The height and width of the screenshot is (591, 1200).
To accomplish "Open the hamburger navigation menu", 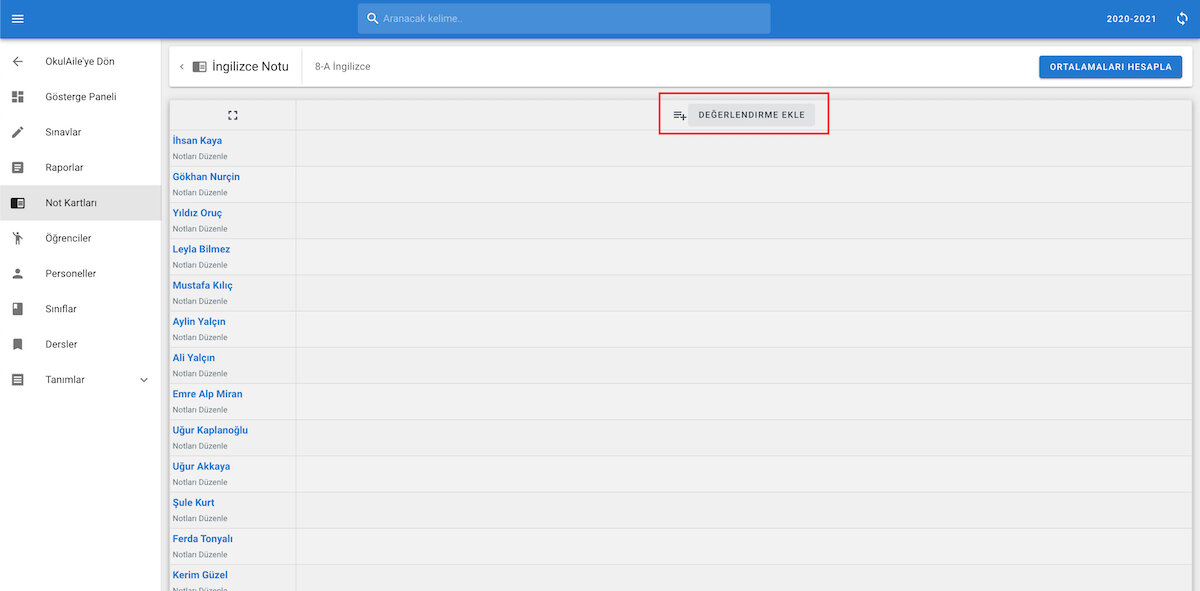I will click(17, 19).
